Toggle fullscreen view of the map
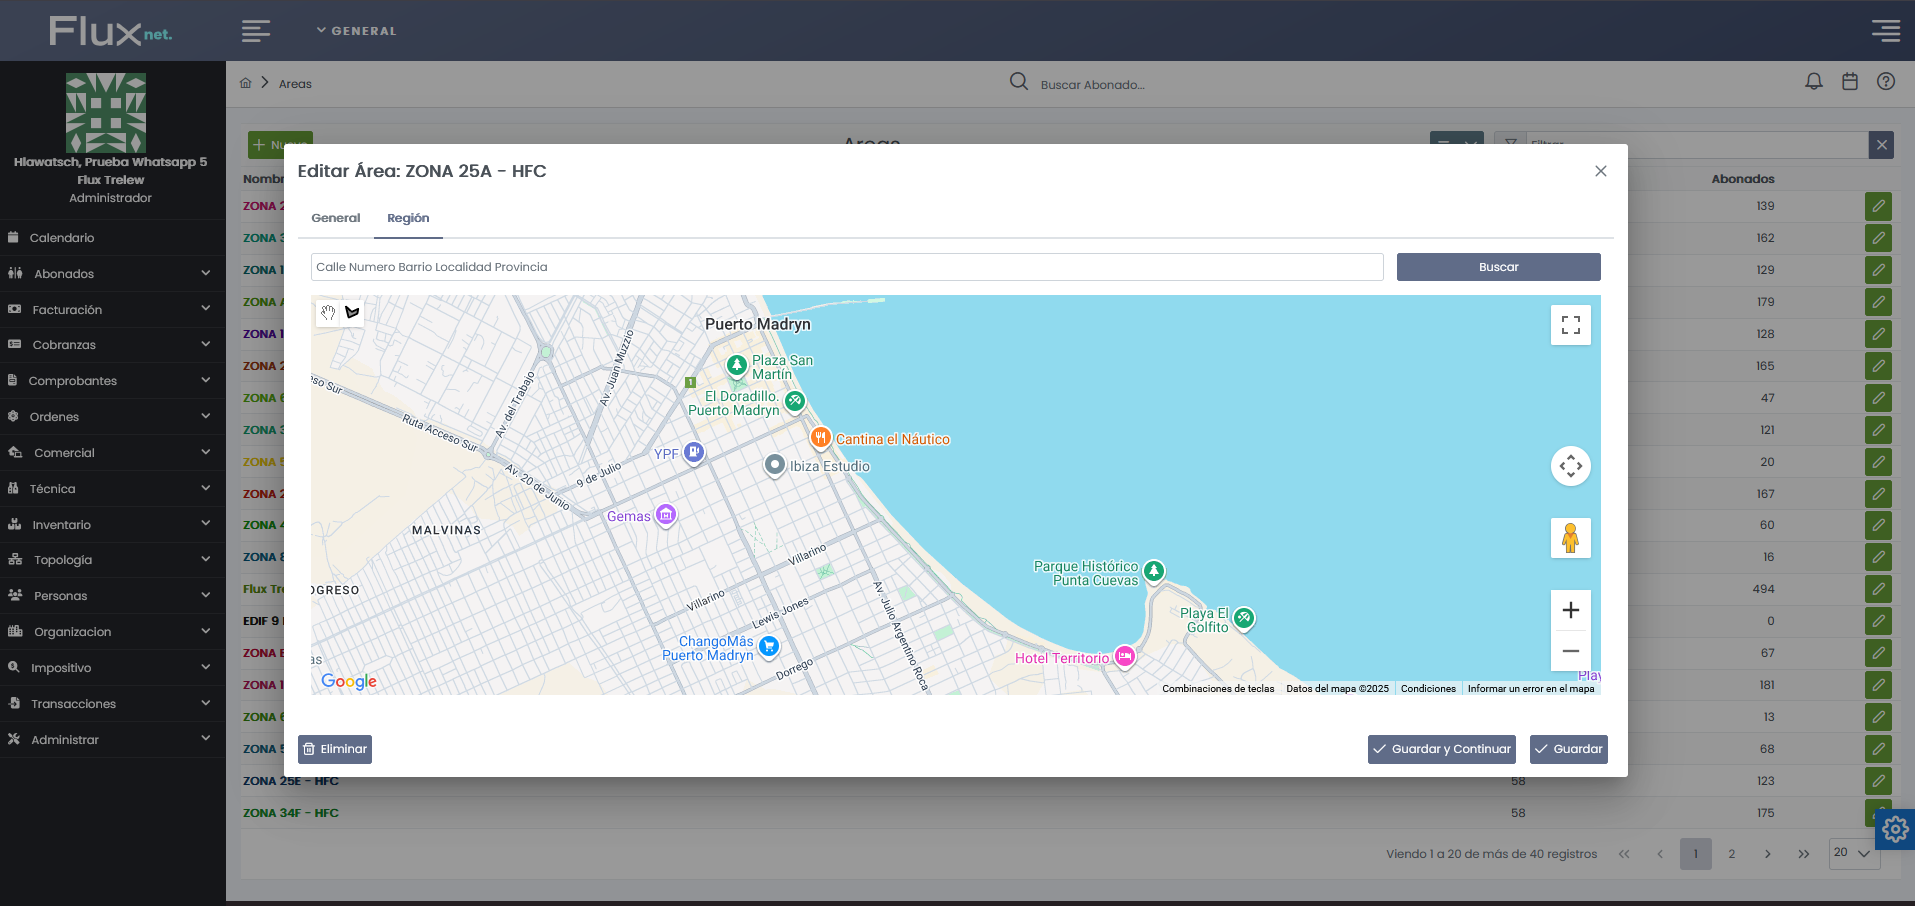Viewport: 1915px width, 906px height. point(1570,325)
